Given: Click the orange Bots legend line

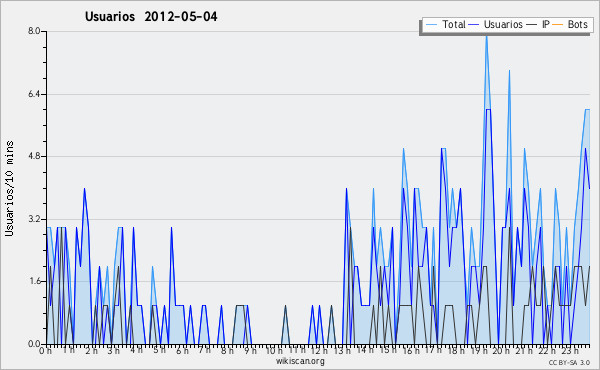Looking at the screenshot, I should [558, 25].
